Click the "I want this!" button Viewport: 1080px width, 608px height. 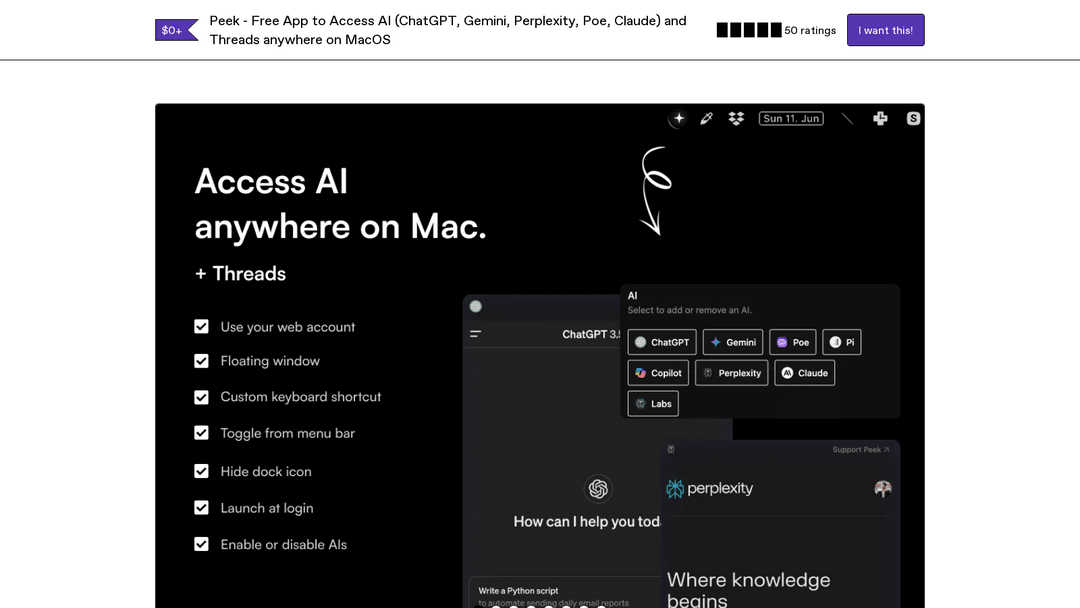pyautogui.click(x=885, y=30)
